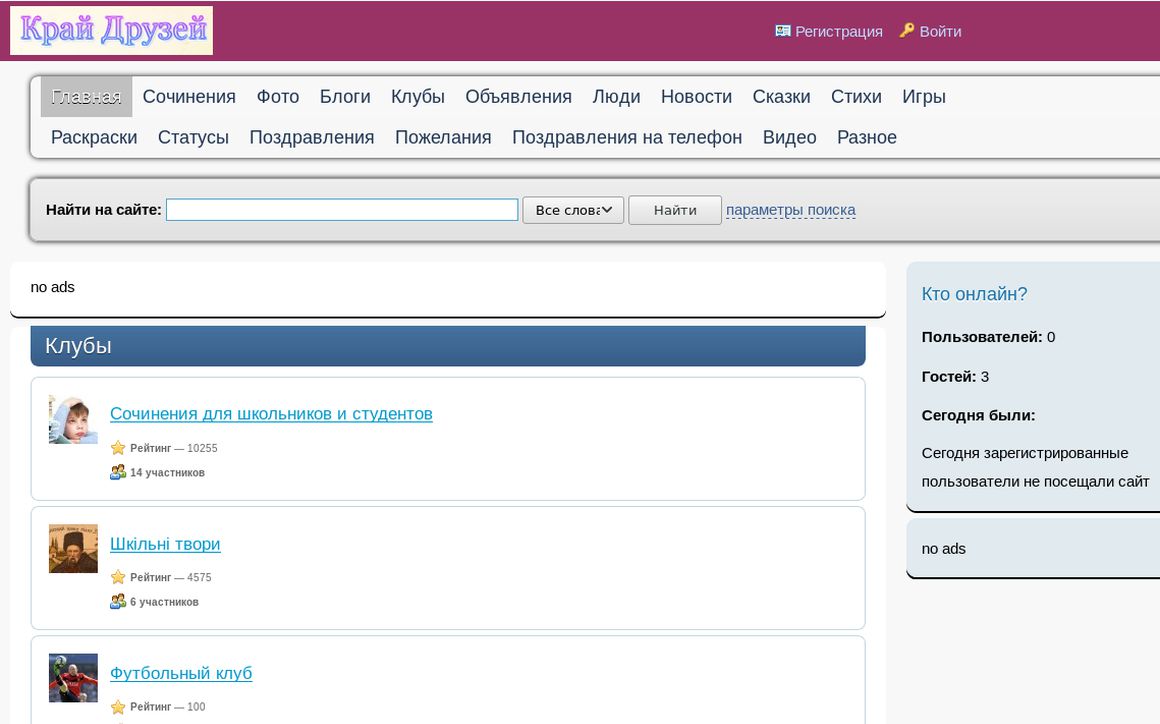The width and height of the screenshot is (1160, 724).
Task: Click members icon beside 6 участников
Action: 118,602
